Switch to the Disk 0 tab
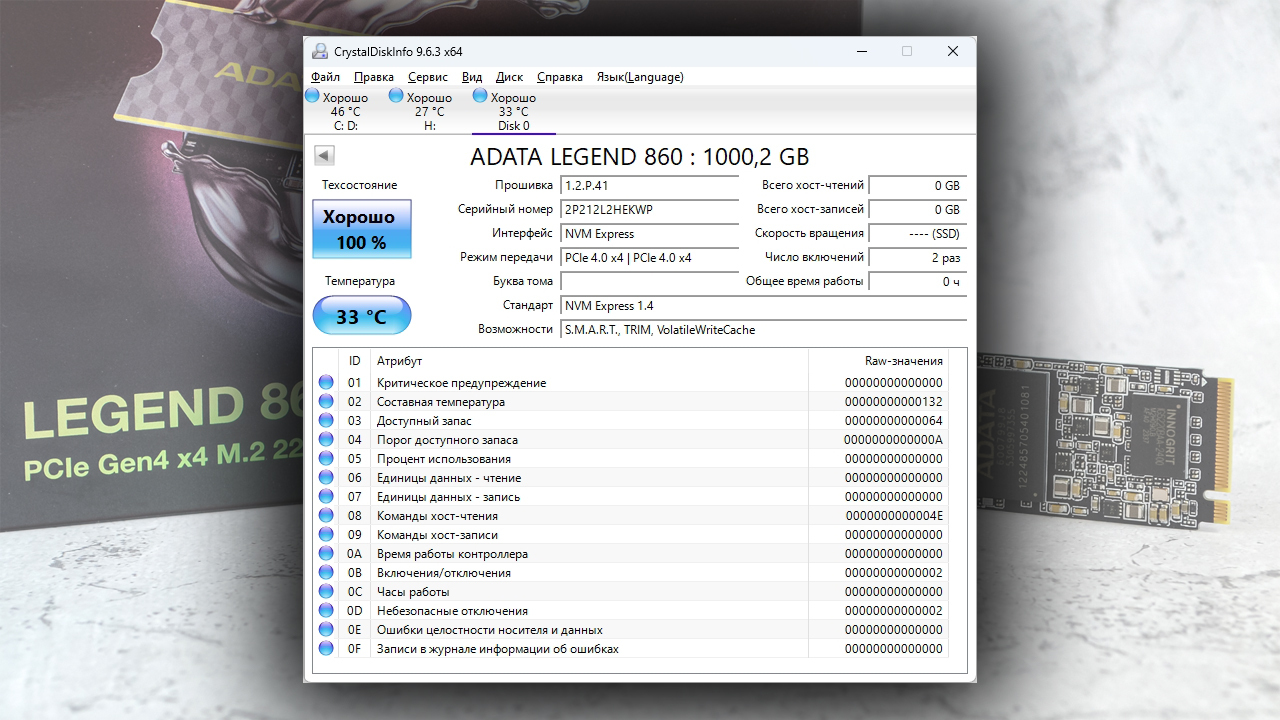The image size is (1280, 720). click(x=513, y=111)
